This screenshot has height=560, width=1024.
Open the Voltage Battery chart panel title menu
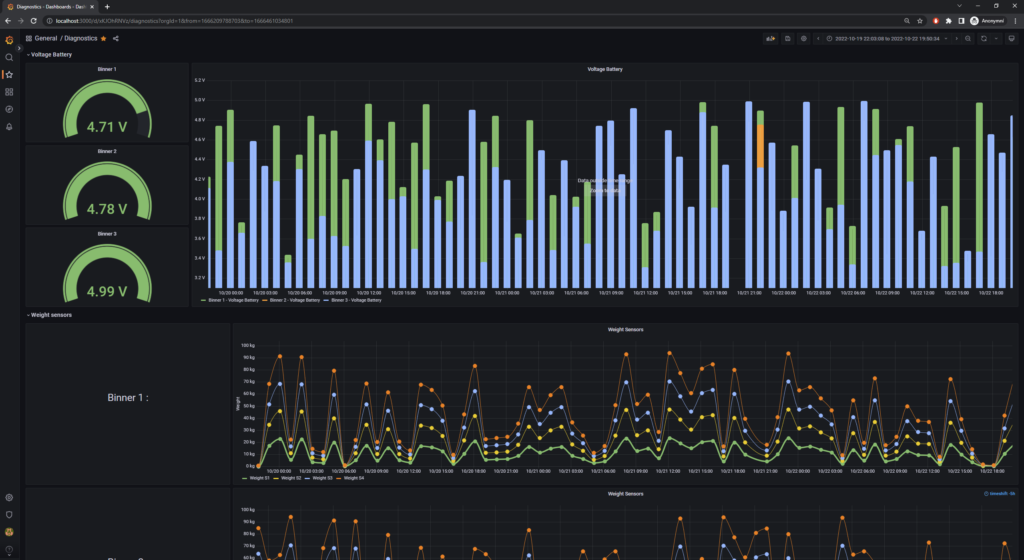(x=605, y=69)
